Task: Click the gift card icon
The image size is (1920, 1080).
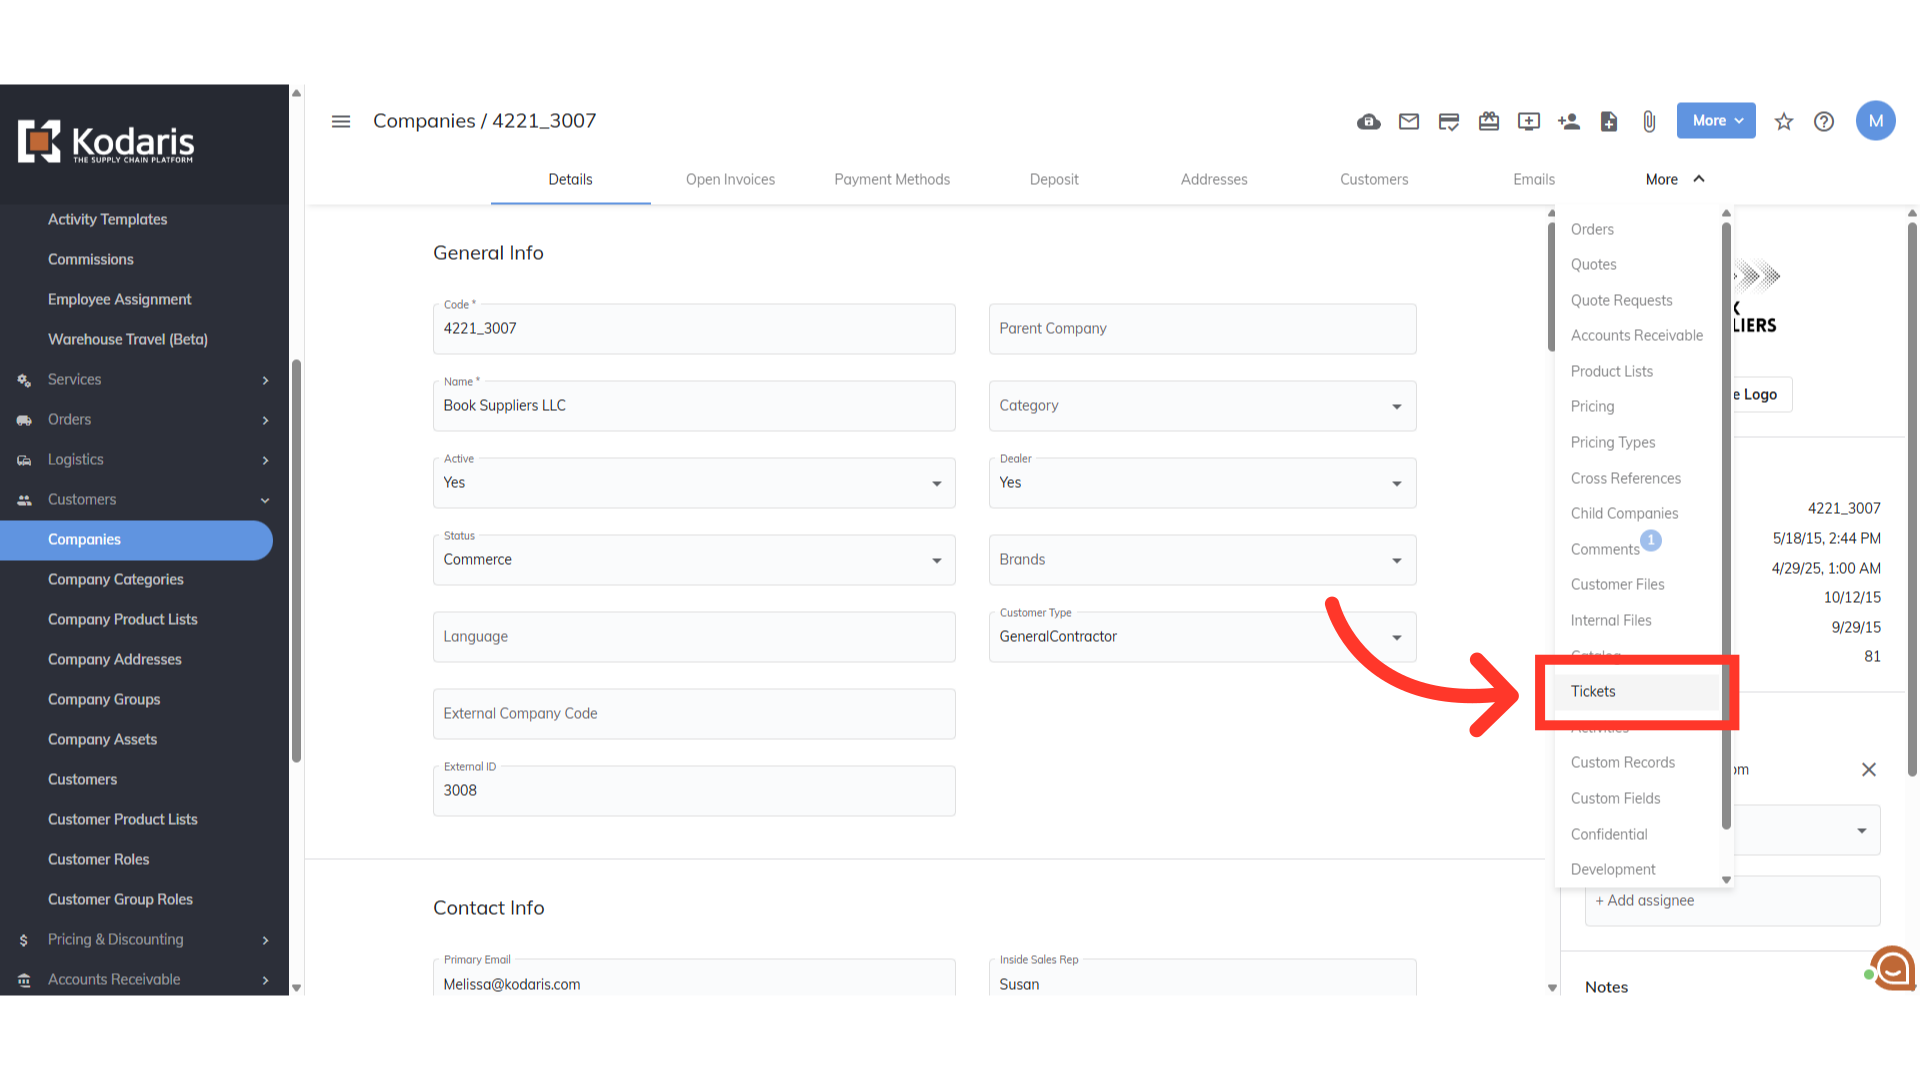Action: [x=1489, y=122]
